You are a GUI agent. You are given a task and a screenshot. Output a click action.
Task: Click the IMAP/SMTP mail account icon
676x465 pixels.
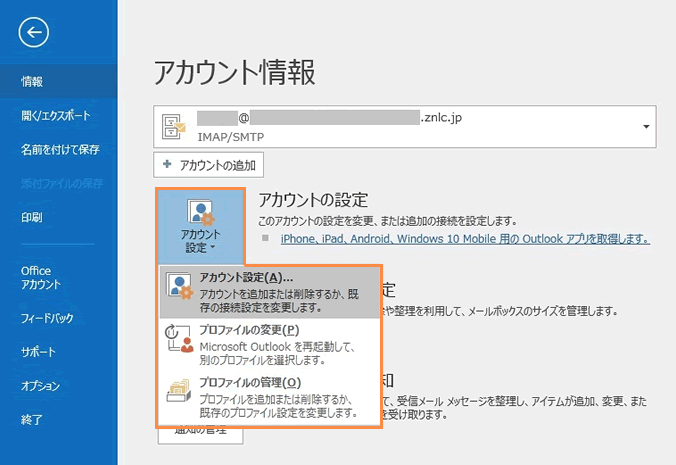coord(173,127)
